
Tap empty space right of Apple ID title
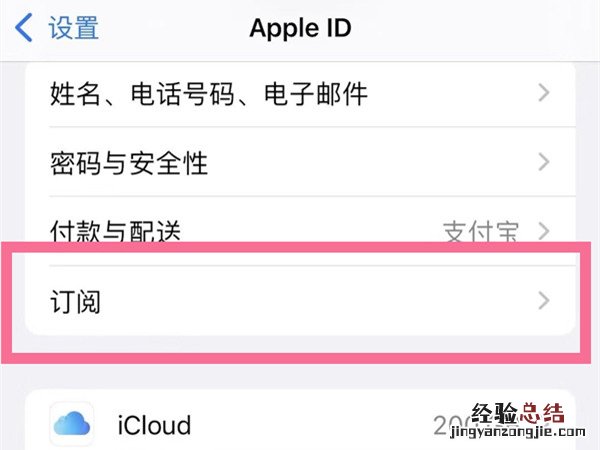tap(480, 27)
